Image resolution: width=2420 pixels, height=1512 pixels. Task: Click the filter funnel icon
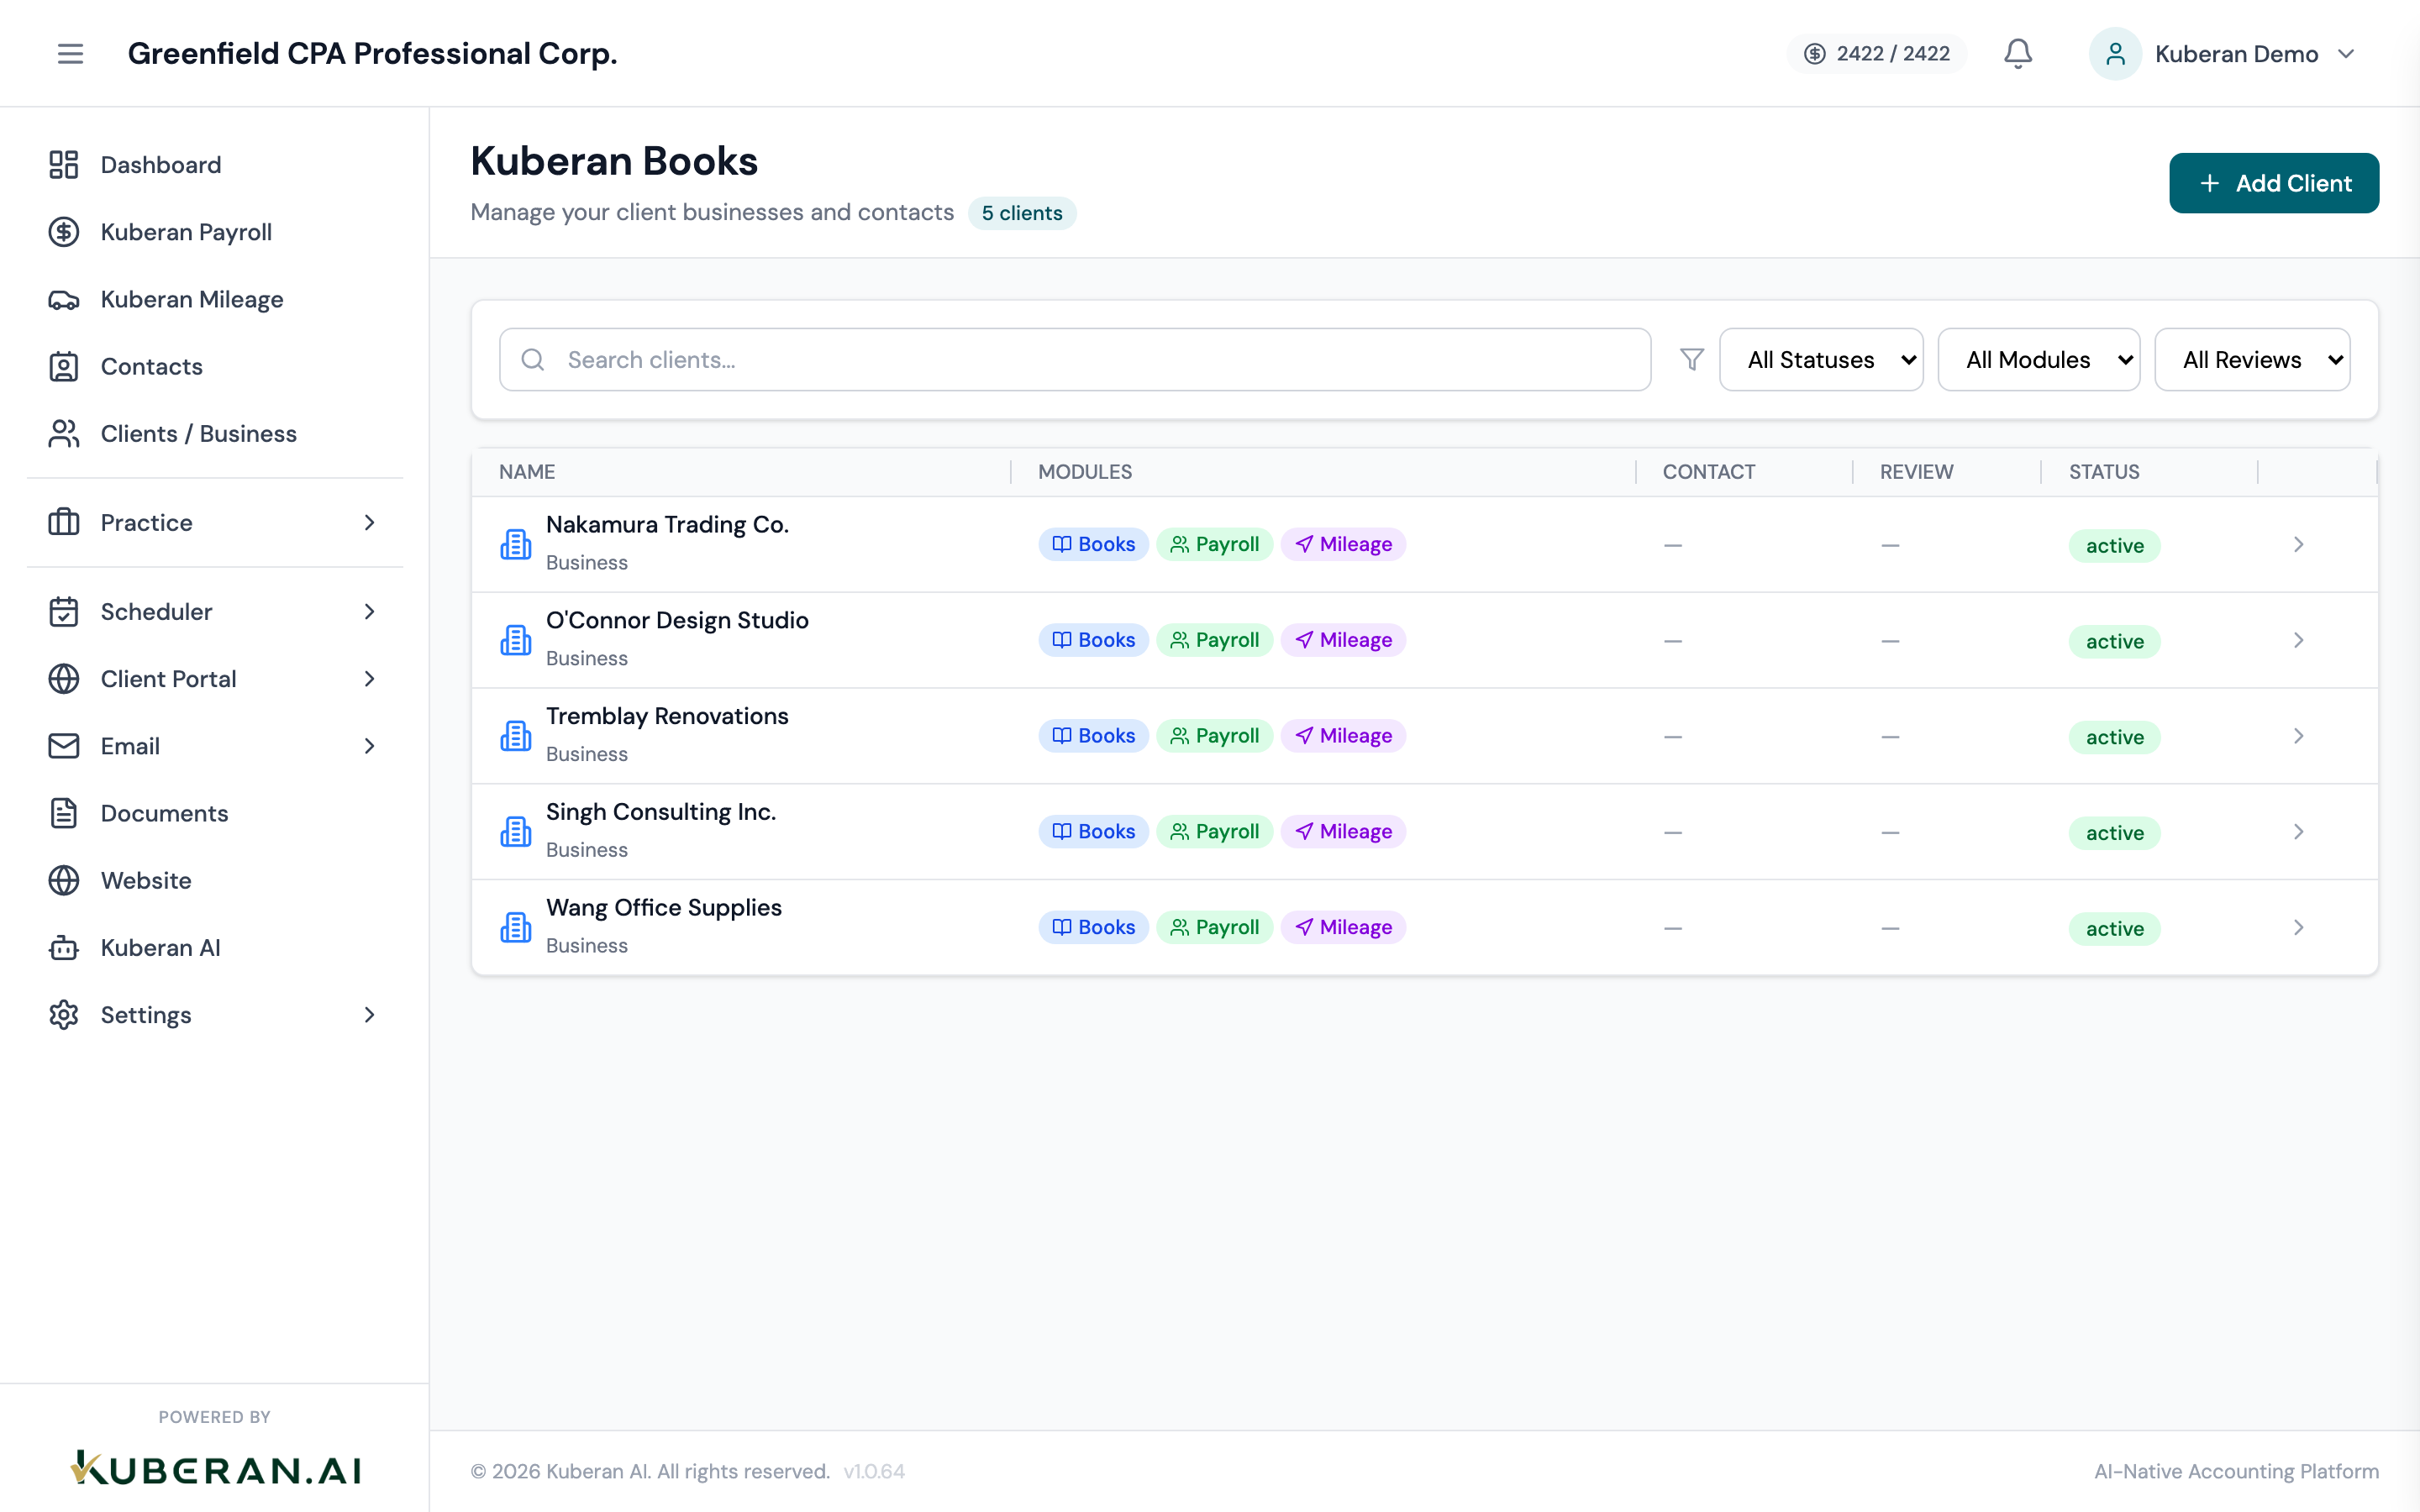[1691, 359]
